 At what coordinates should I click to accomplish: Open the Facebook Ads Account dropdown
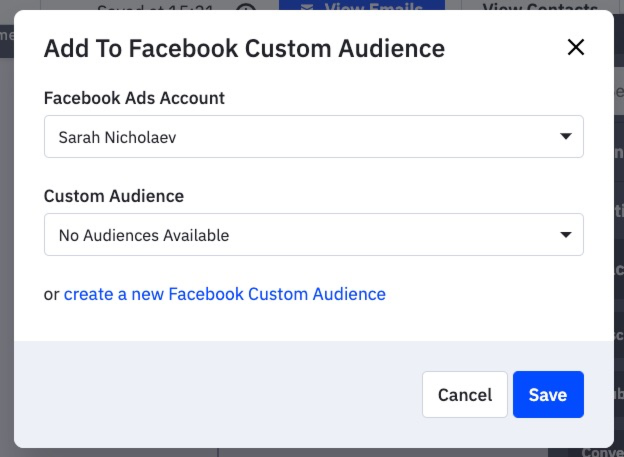(314, 137)
